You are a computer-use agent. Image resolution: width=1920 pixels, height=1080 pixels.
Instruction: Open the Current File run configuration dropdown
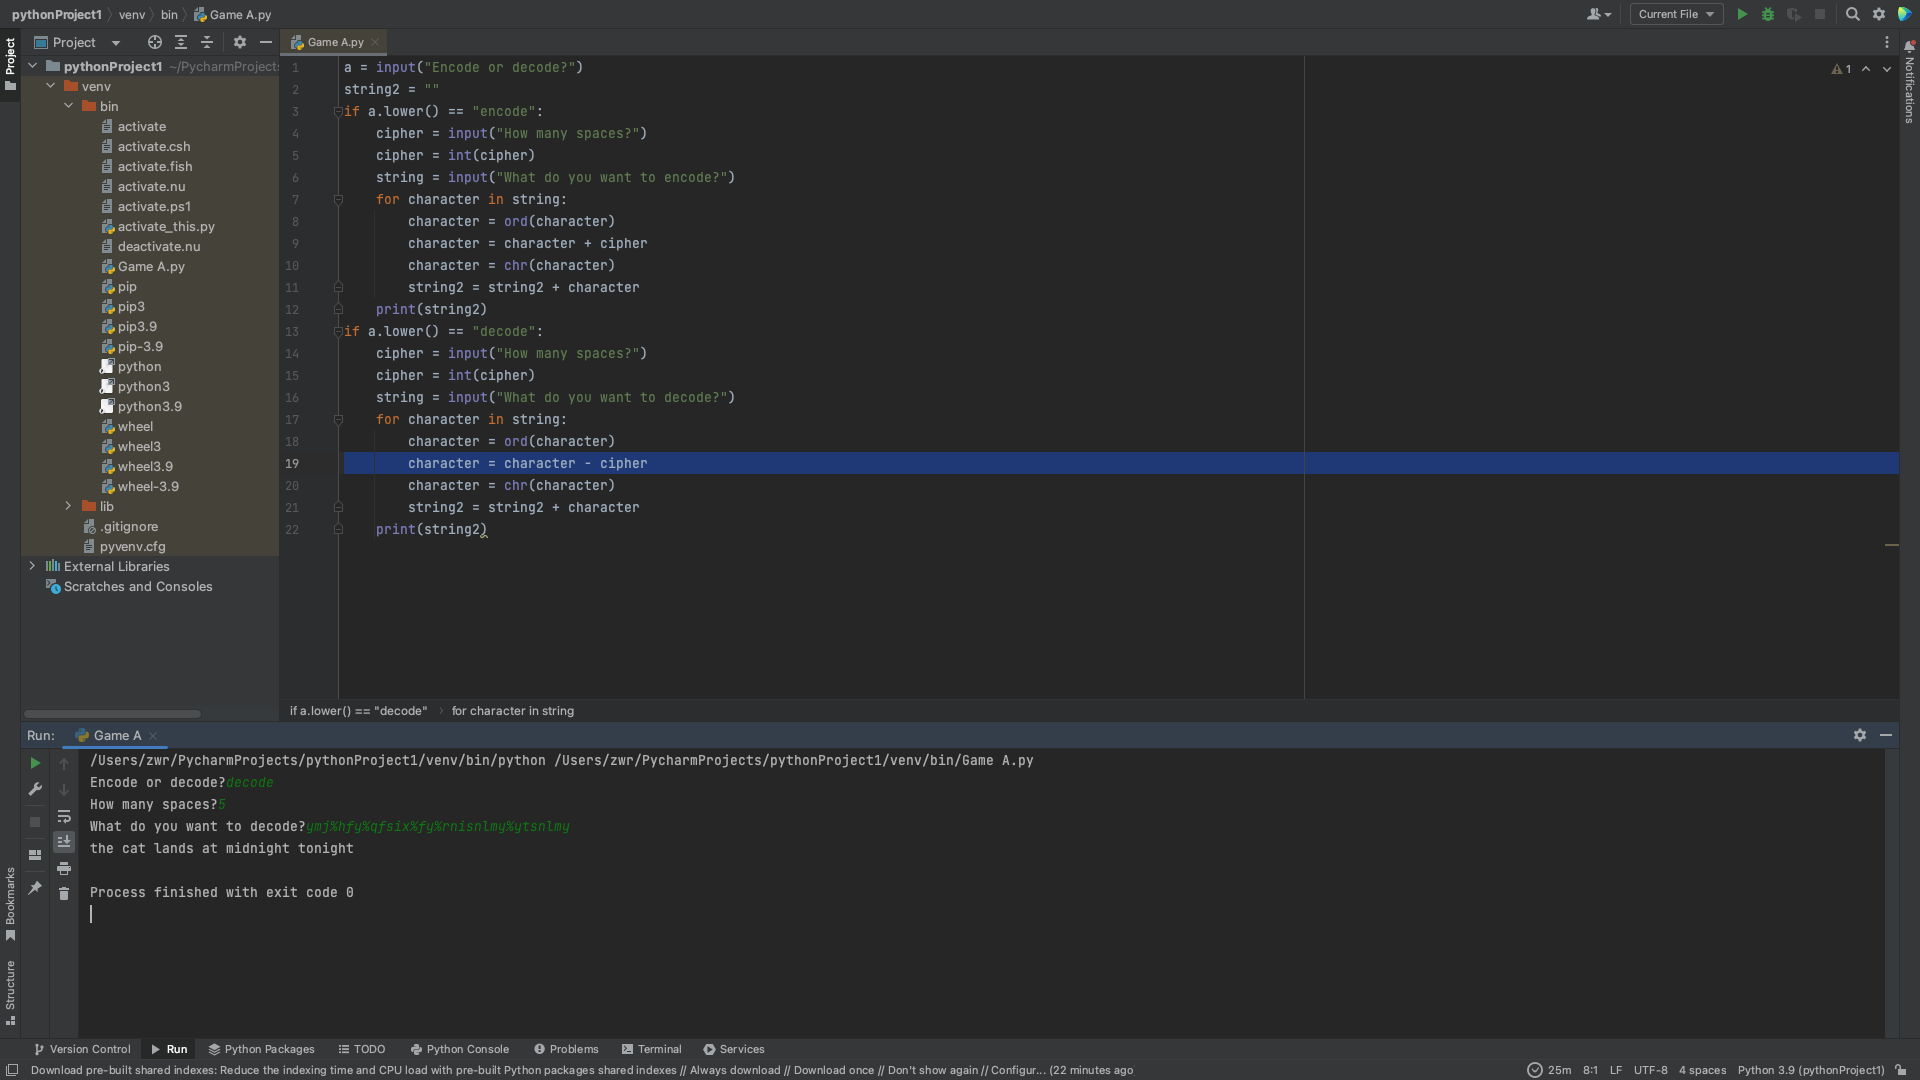[x=1676, y=14]
